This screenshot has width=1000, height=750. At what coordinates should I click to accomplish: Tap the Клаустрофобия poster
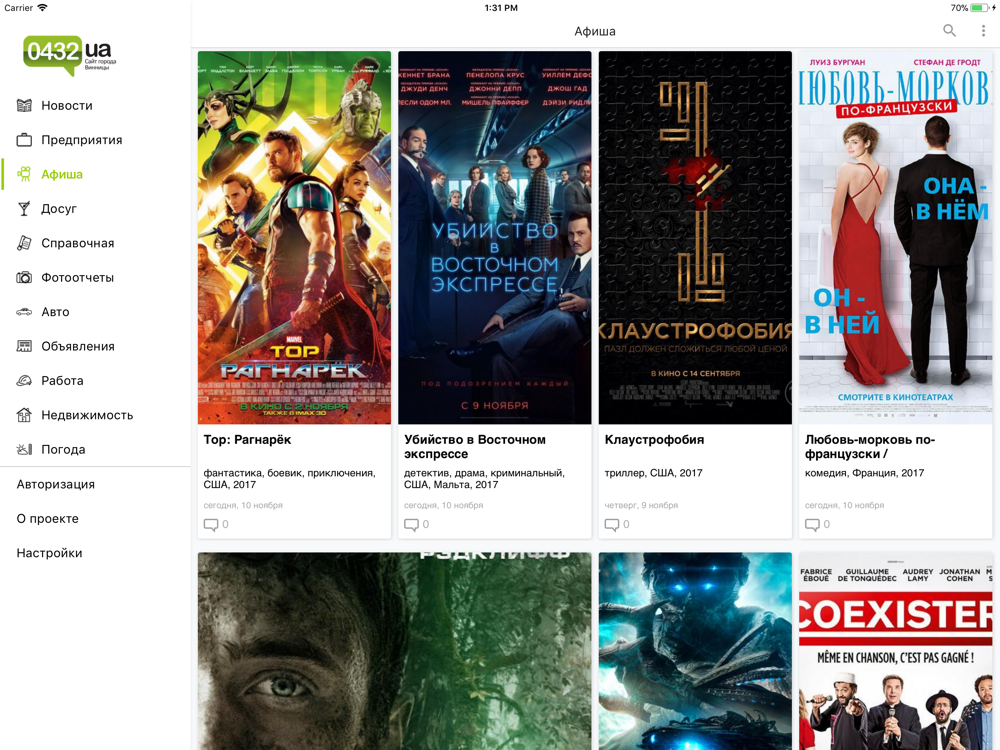click(695, 237)
